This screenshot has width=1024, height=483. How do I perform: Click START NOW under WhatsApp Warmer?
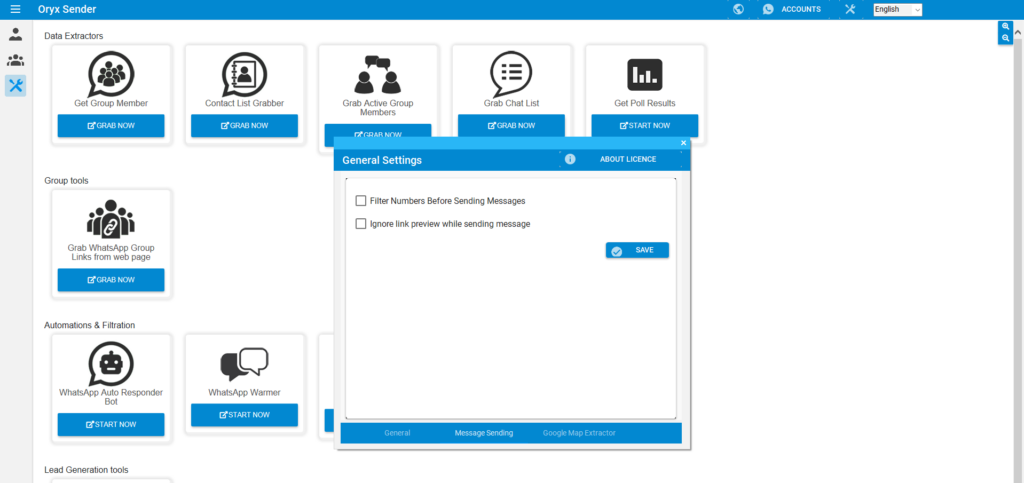click(x=244, y=414)
